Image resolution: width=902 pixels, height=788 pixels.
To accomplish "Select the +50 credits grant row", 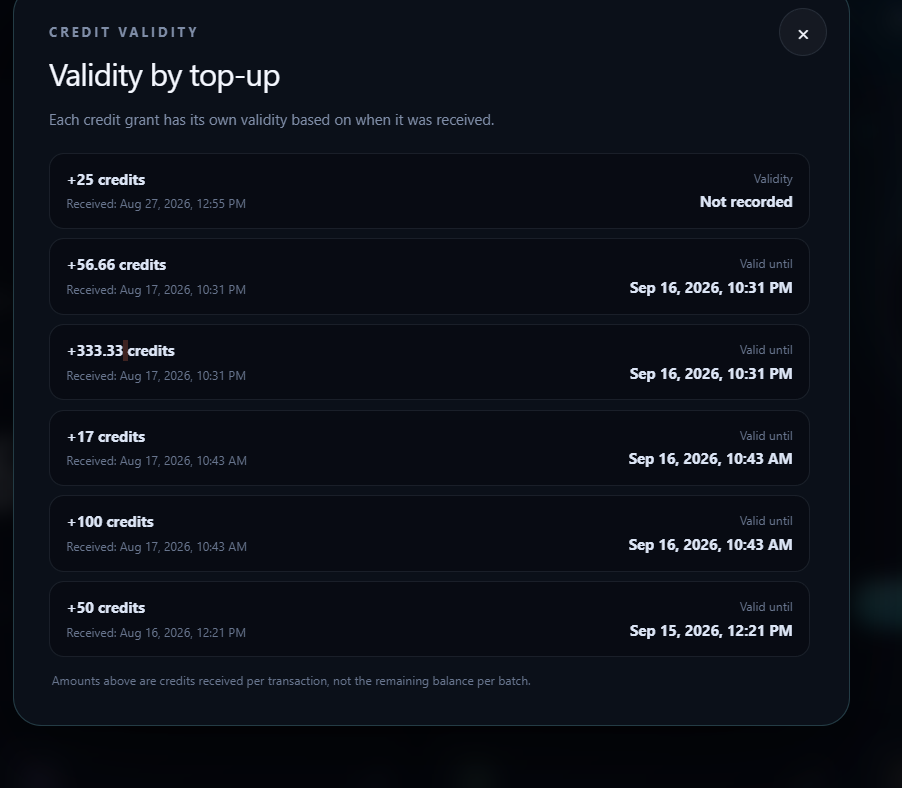I will [429, 619].
